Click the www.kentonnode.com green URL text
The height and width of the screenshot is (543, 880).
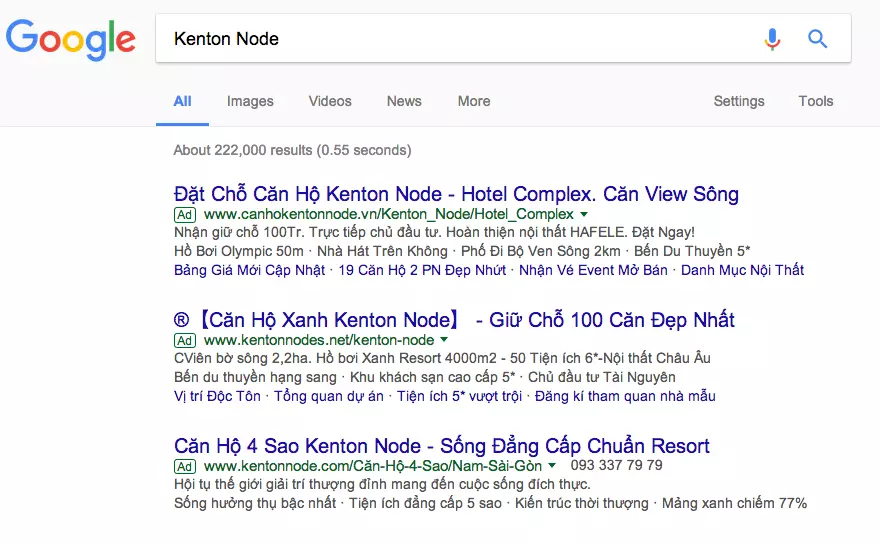(x=373, y=466)
